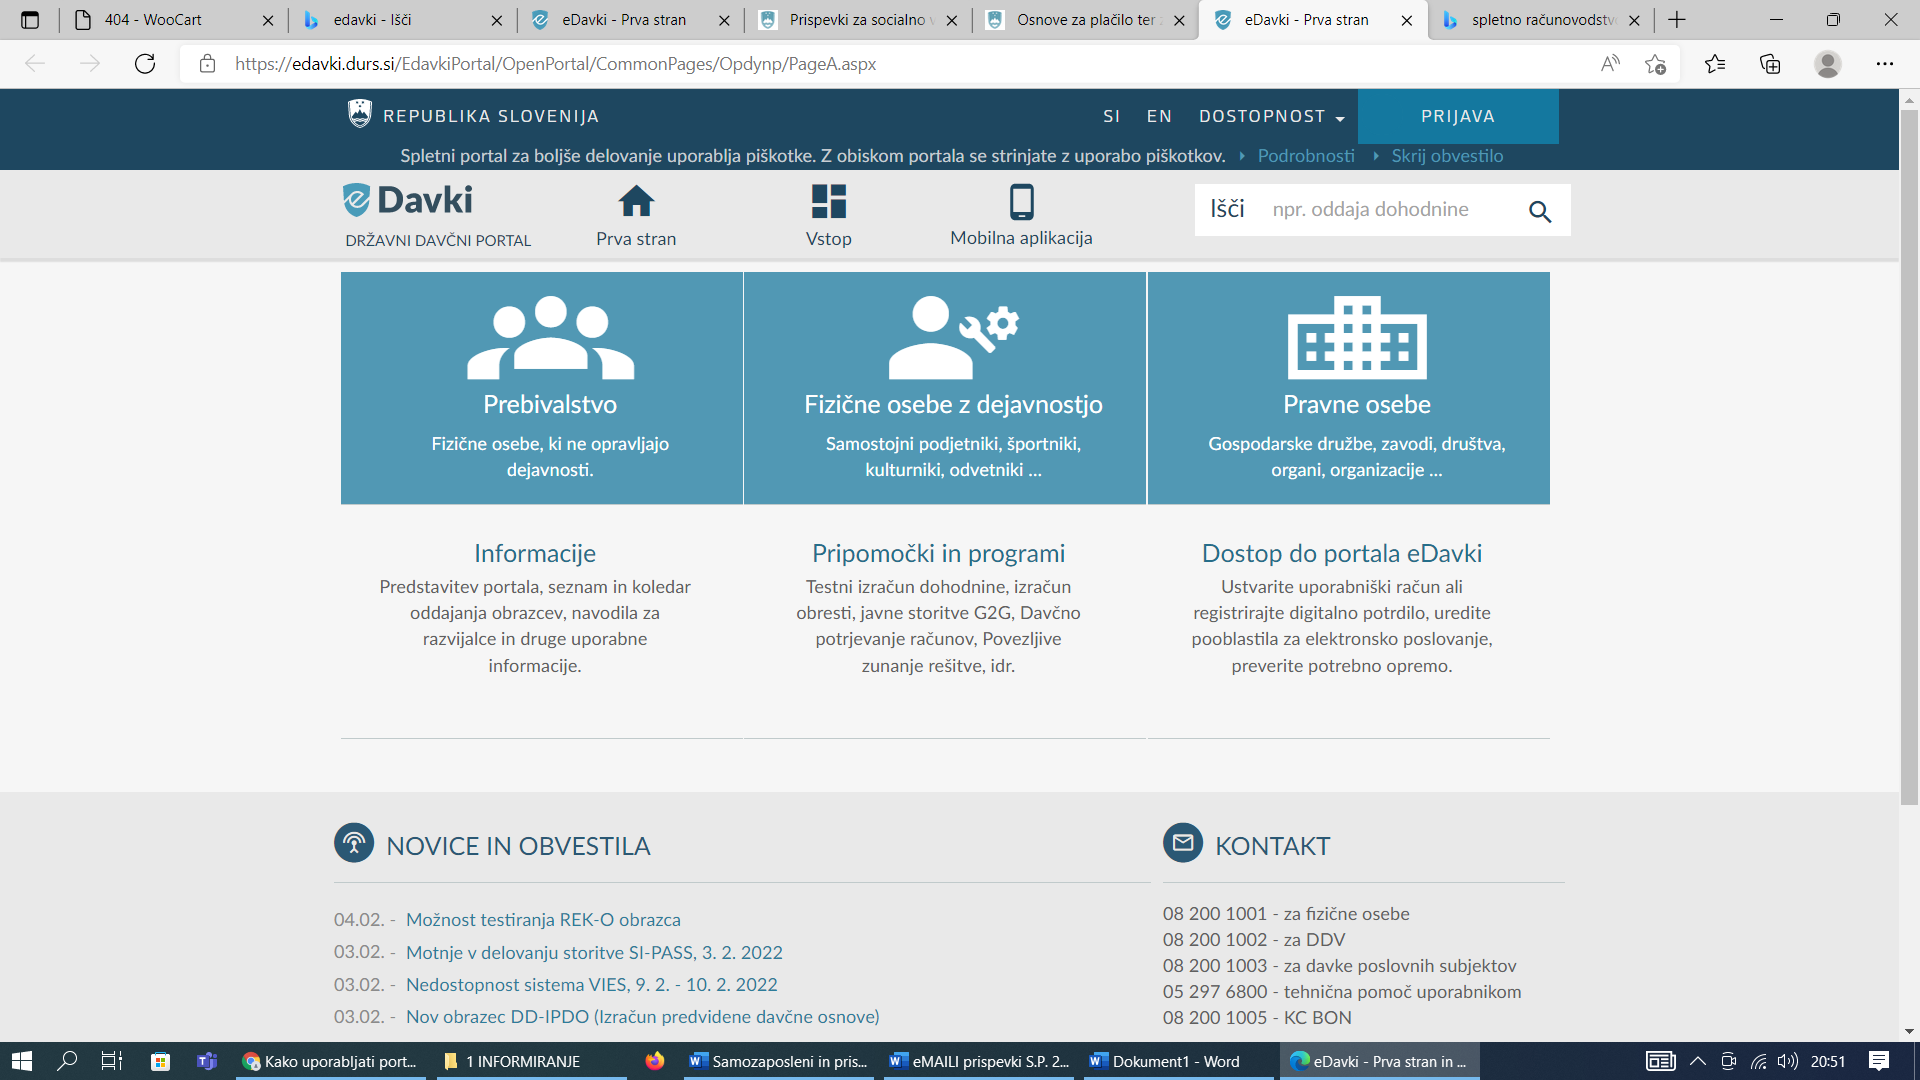The image size is (1920, 1080).
Task: Activate the Read aloud icon
Action: pyautogui.click(x=1610, y=64)
